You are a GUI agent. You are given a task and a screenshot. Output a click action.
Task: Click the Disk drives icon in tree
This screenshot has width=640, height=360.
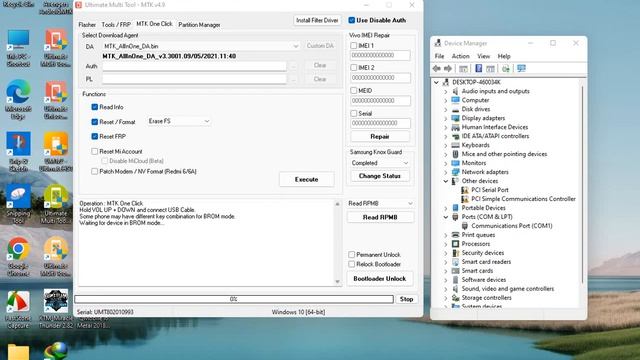pyautogui.click(x=456, y=109)
